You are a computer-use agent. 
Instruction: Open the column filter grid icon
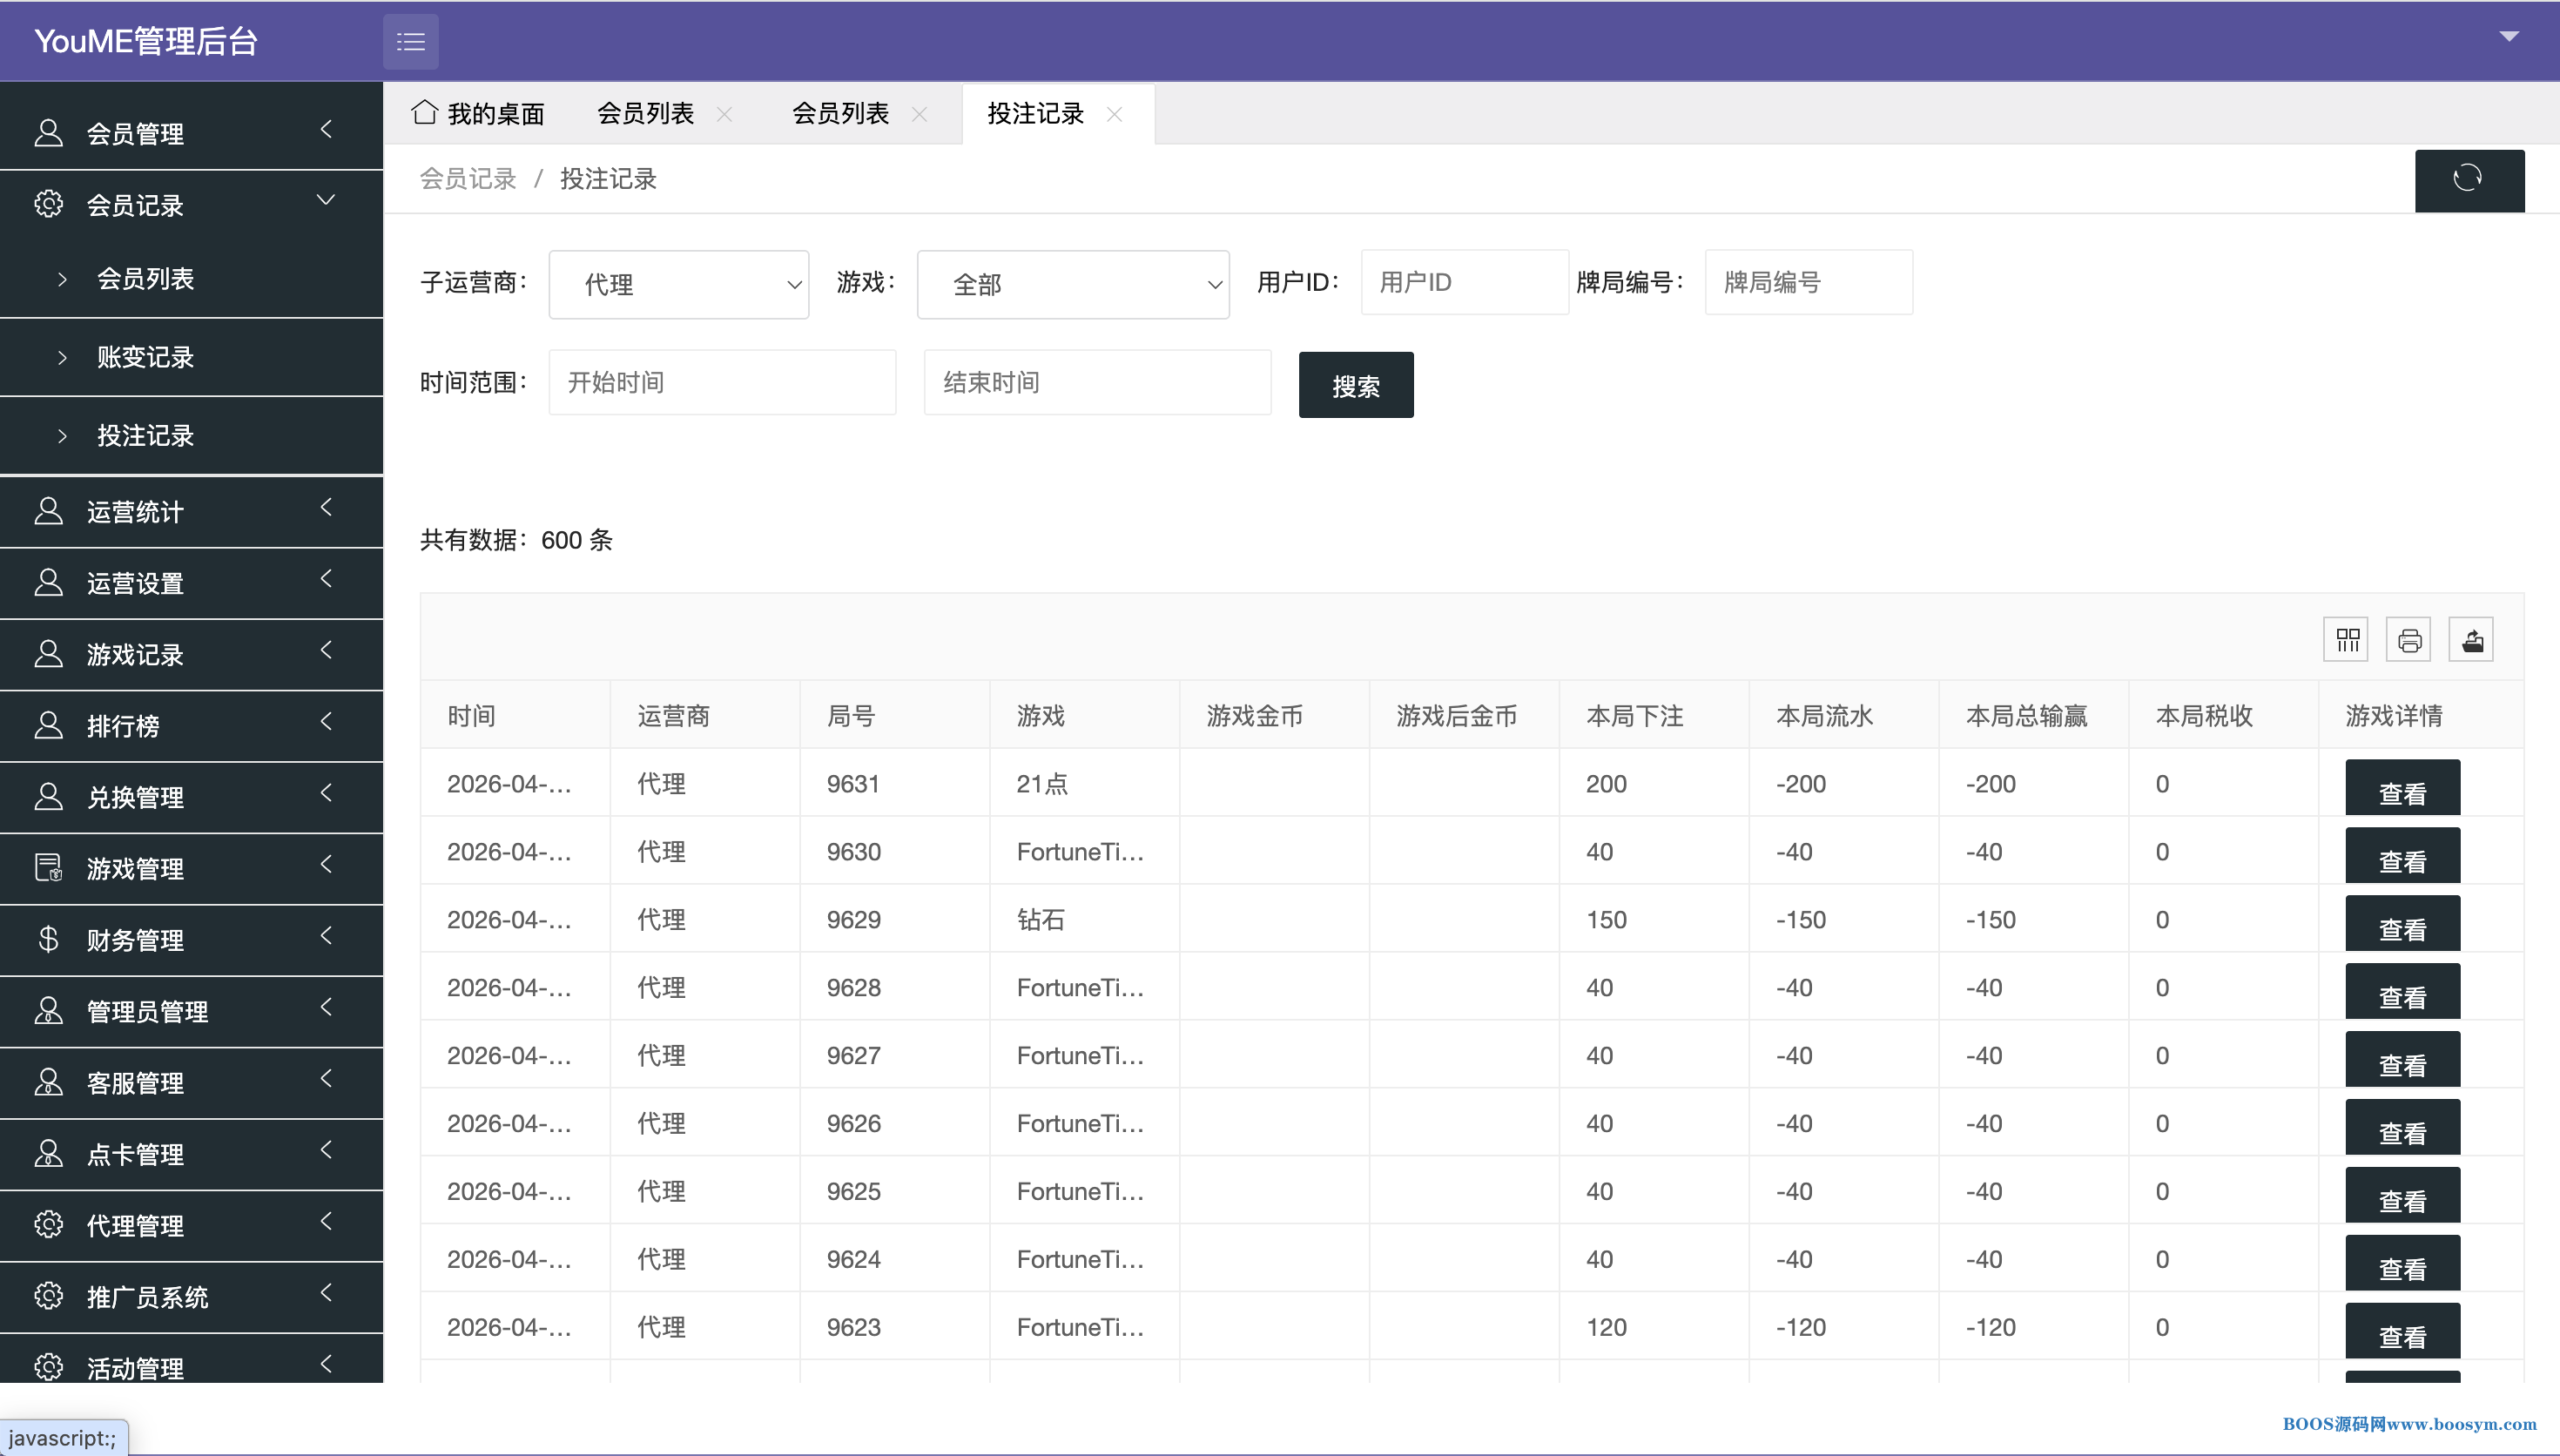(2346, 640)
